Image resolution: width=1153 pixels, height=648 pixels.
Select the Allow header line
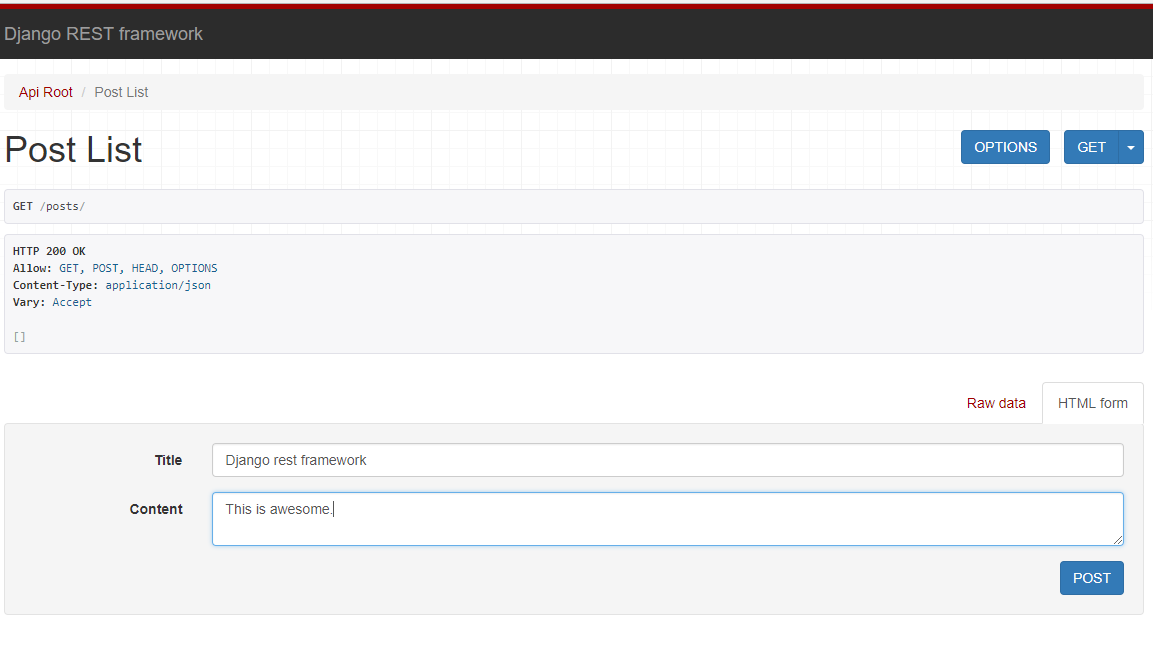point(115,268)
